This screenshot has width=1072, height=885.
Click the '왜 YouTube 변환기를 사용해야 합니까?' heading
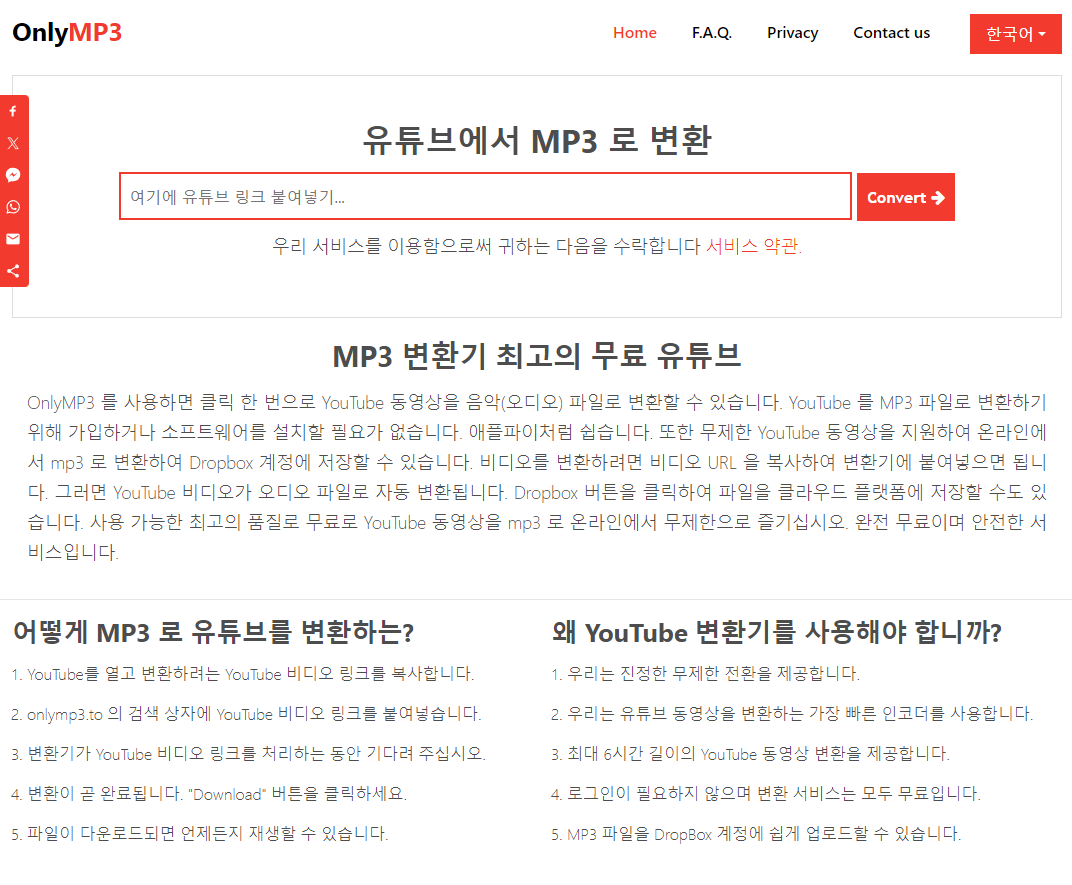[x=776, y=632]
